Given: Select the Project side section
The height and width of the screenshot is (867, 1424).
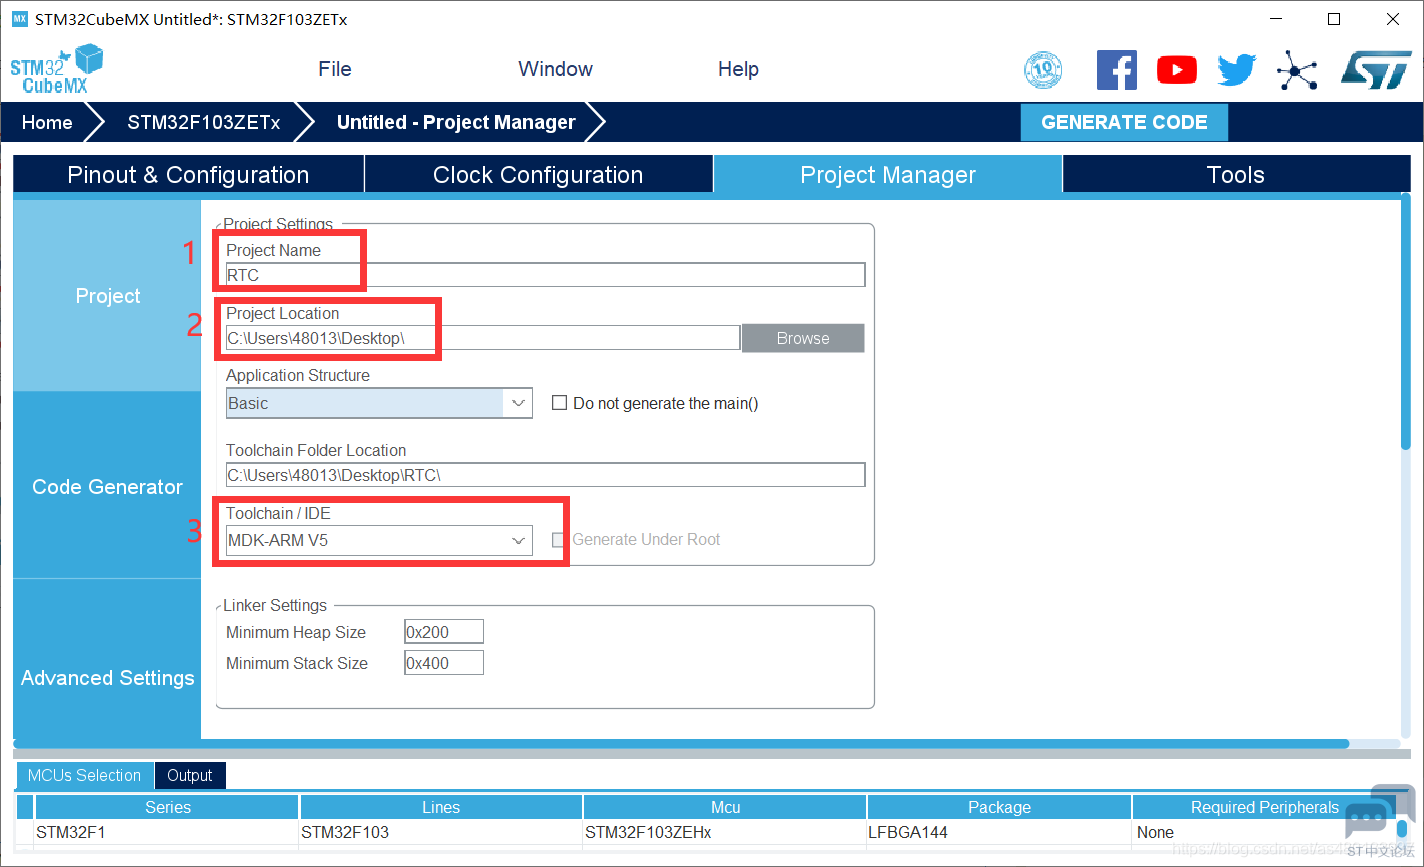Looking at the screenshot, I should [107, 296].
